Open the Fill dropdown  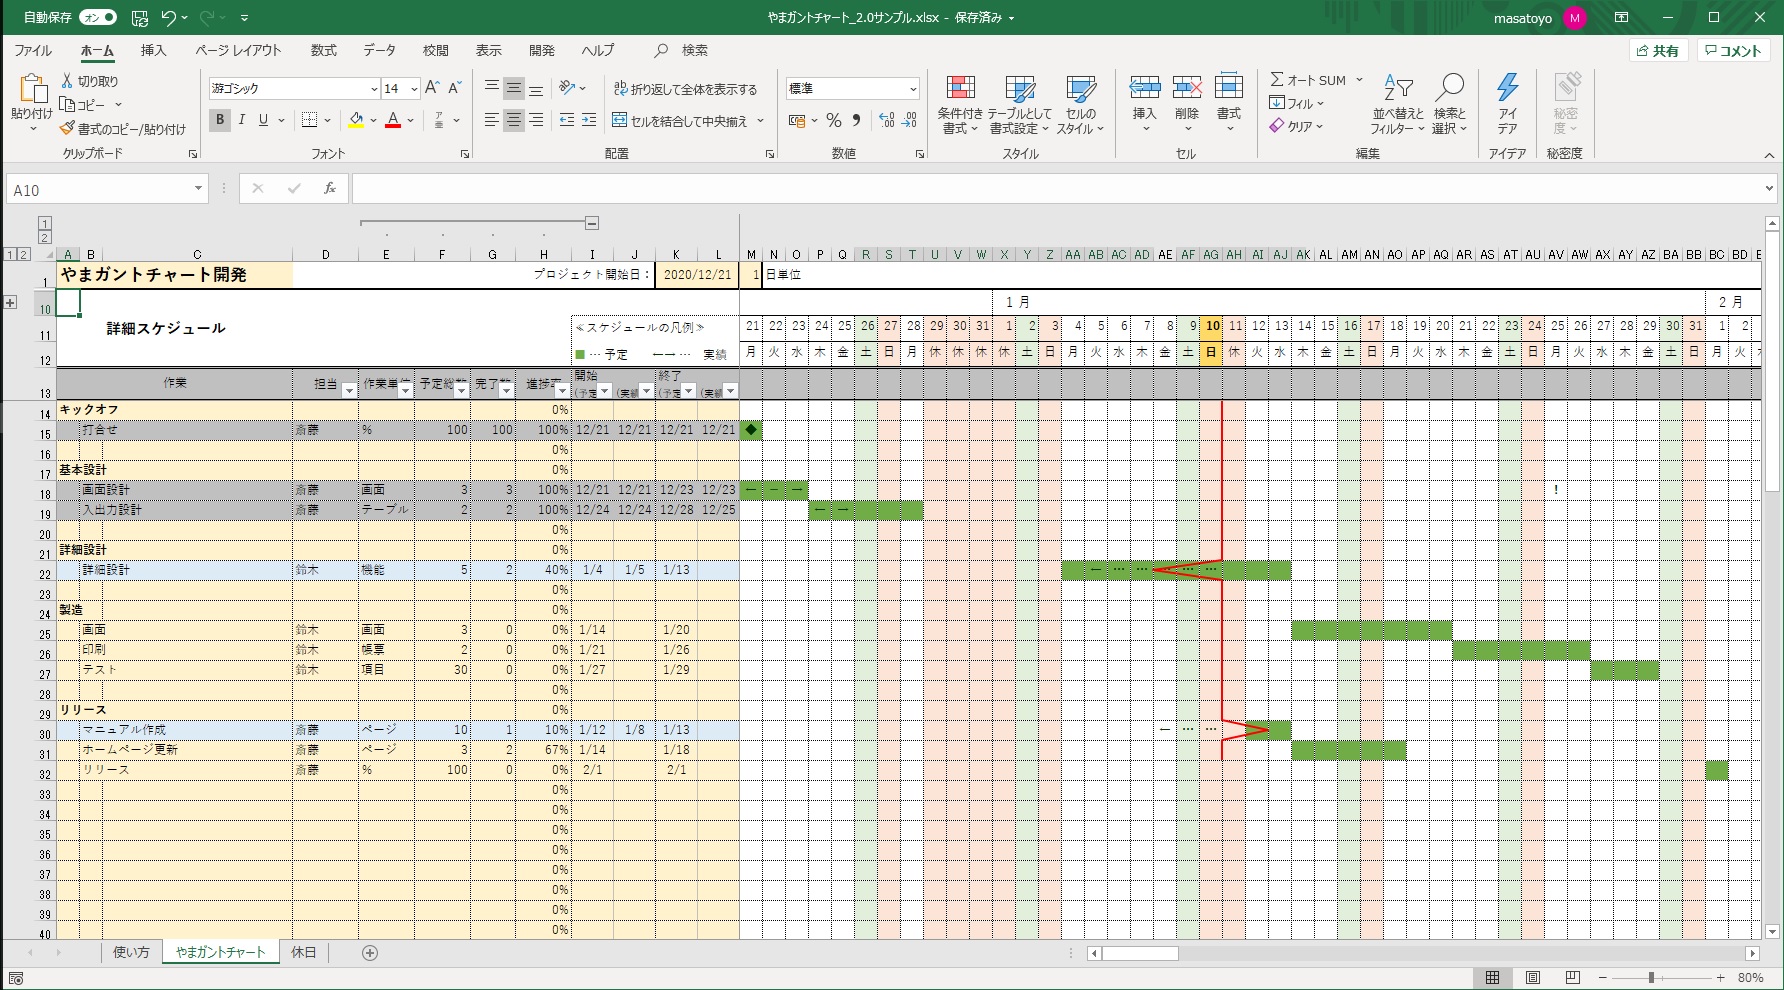1296,103
